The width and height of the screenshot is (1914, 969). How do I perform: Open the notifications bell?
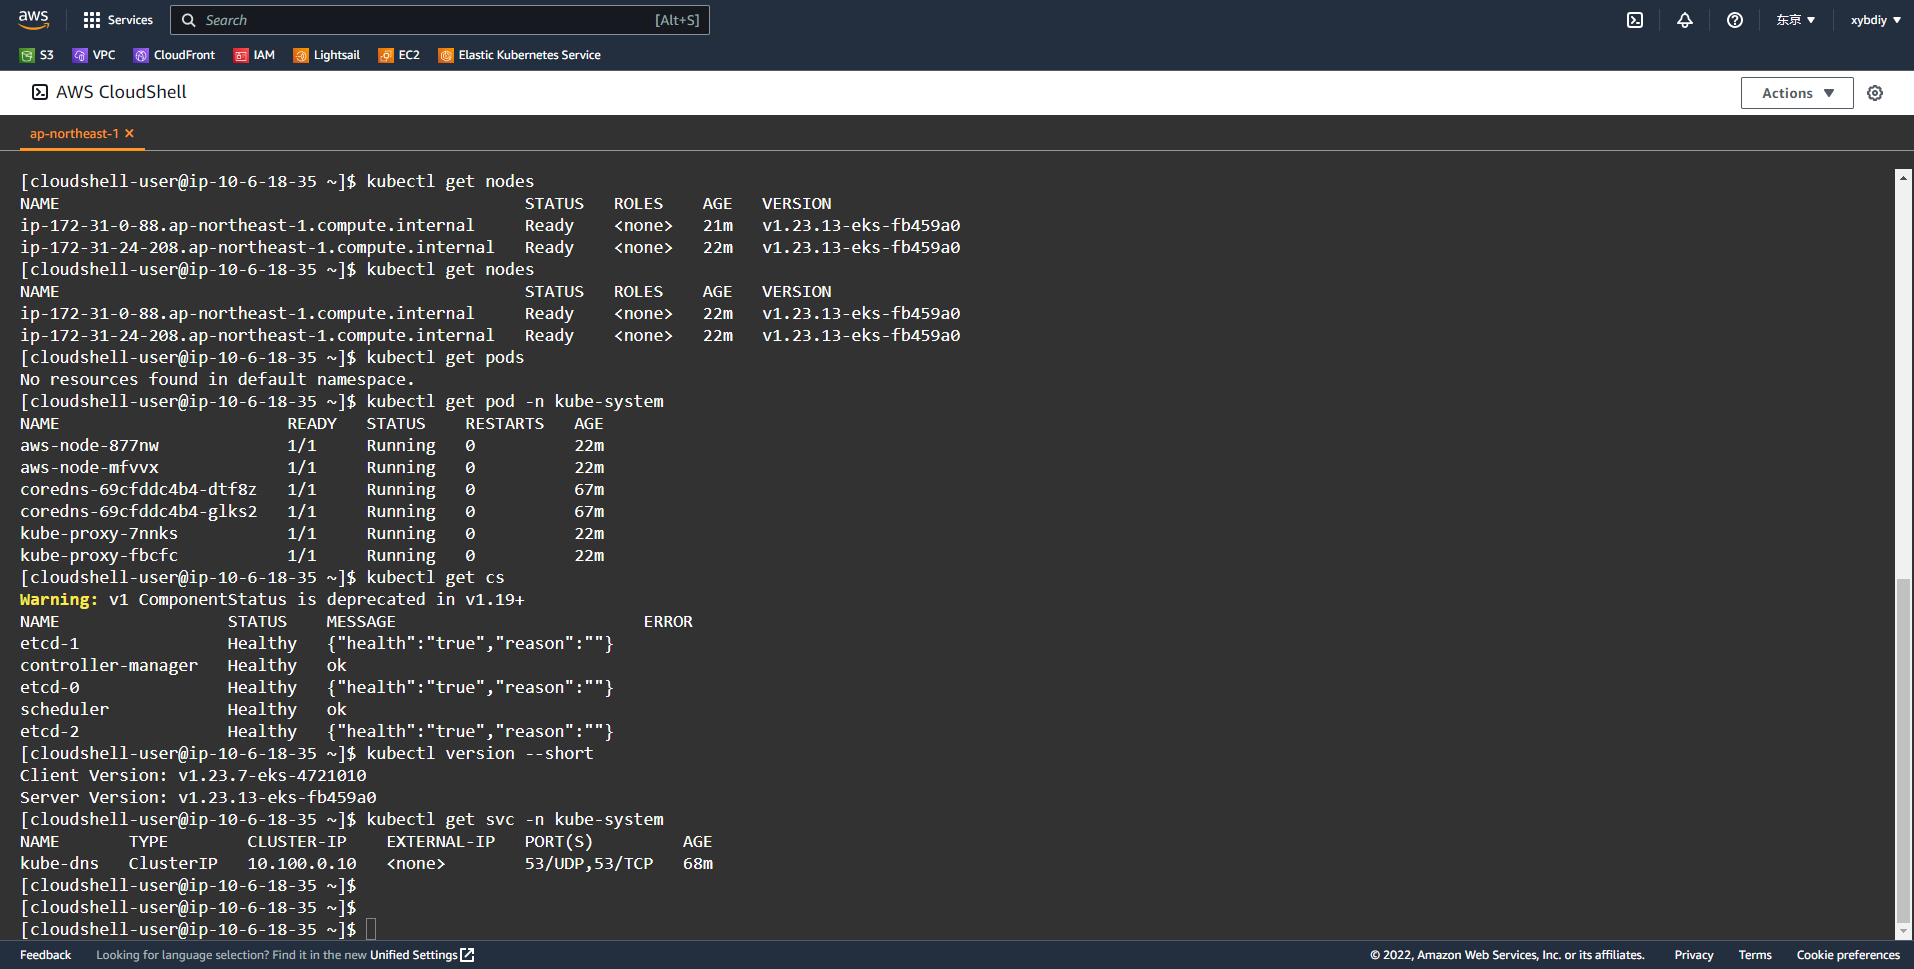(1685, 20)
